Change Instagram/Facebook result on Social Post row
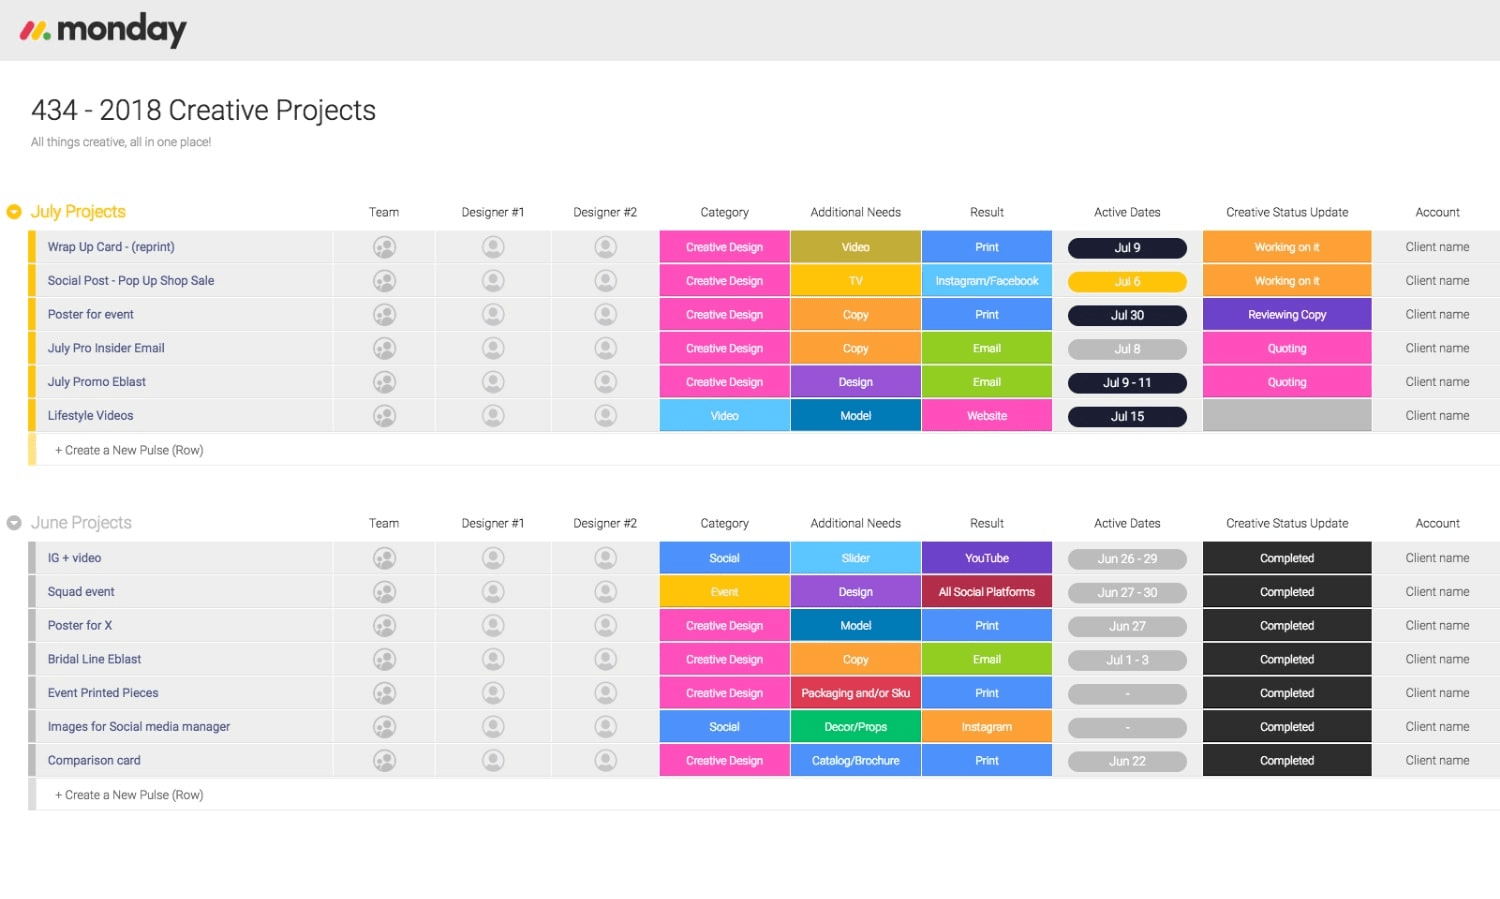The width and height of the screenshot is (1500, 899). (x=986, y=281)
